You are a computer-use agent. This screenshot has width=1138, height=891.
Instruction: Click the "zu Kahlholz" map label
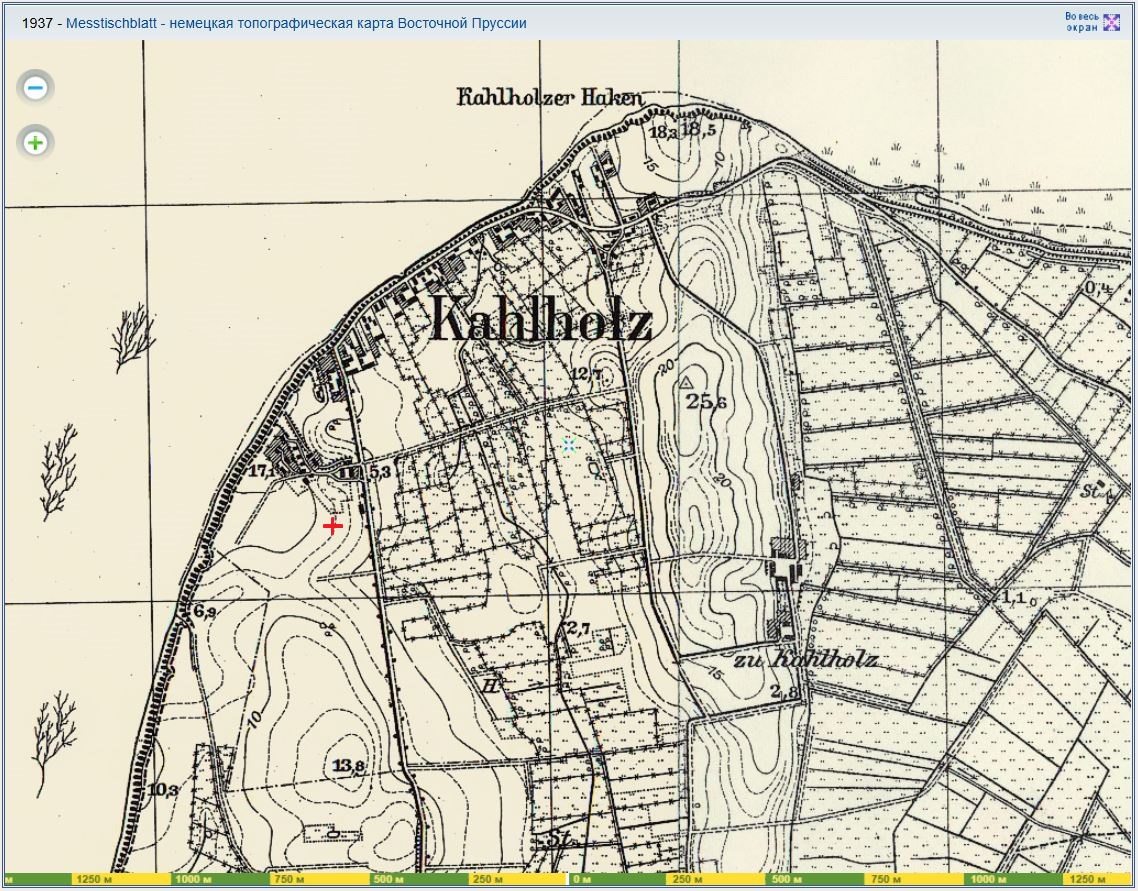pos(805,660)
